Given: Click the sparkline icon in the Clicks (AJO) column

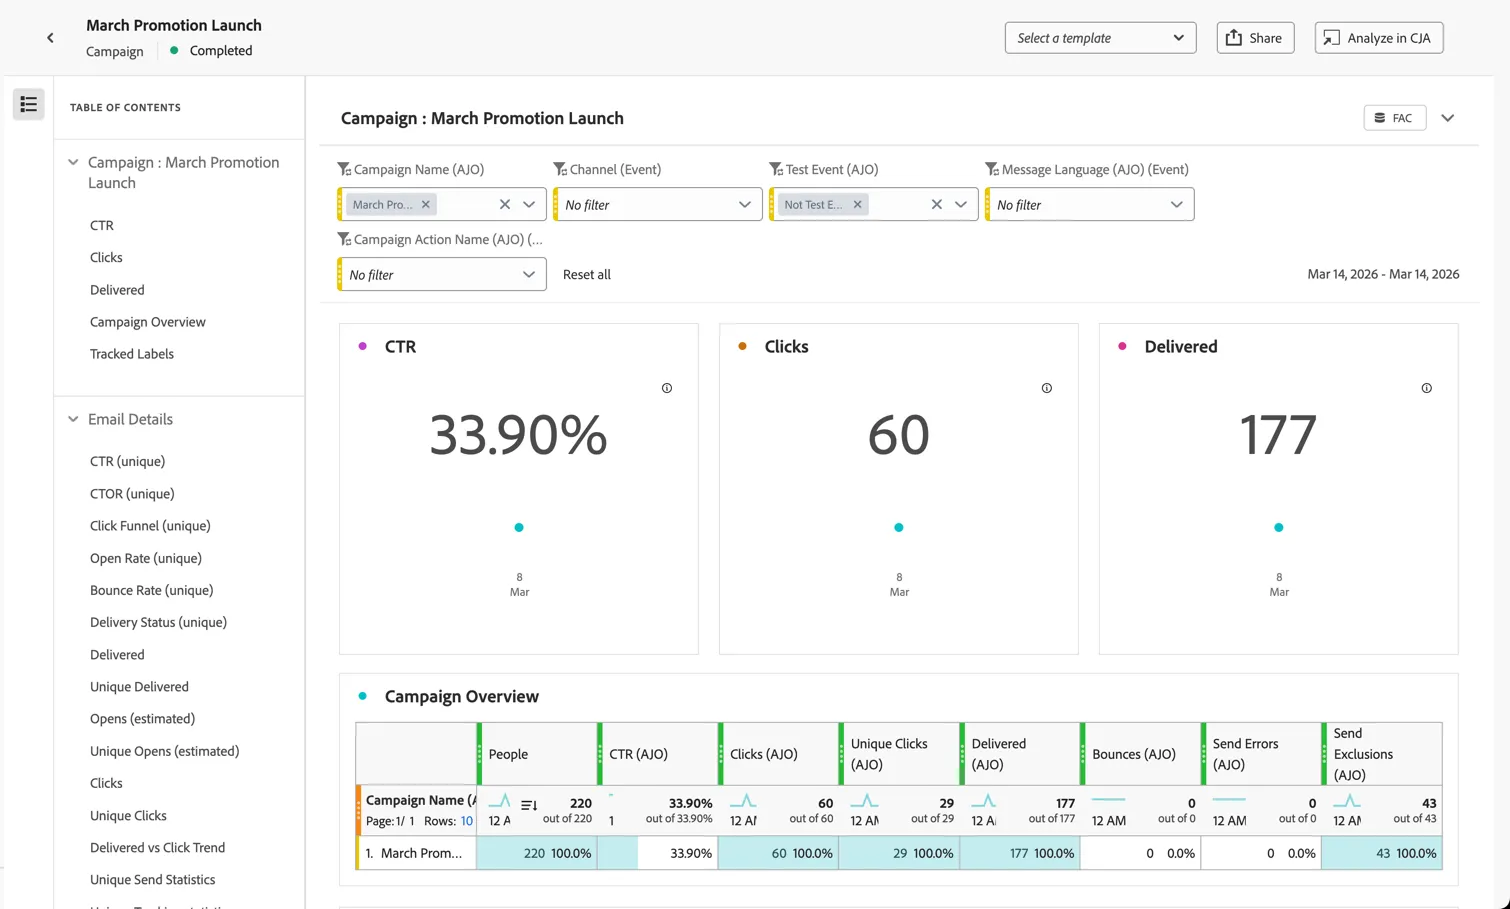Looking at the screenshot, I should click(742, 801).
